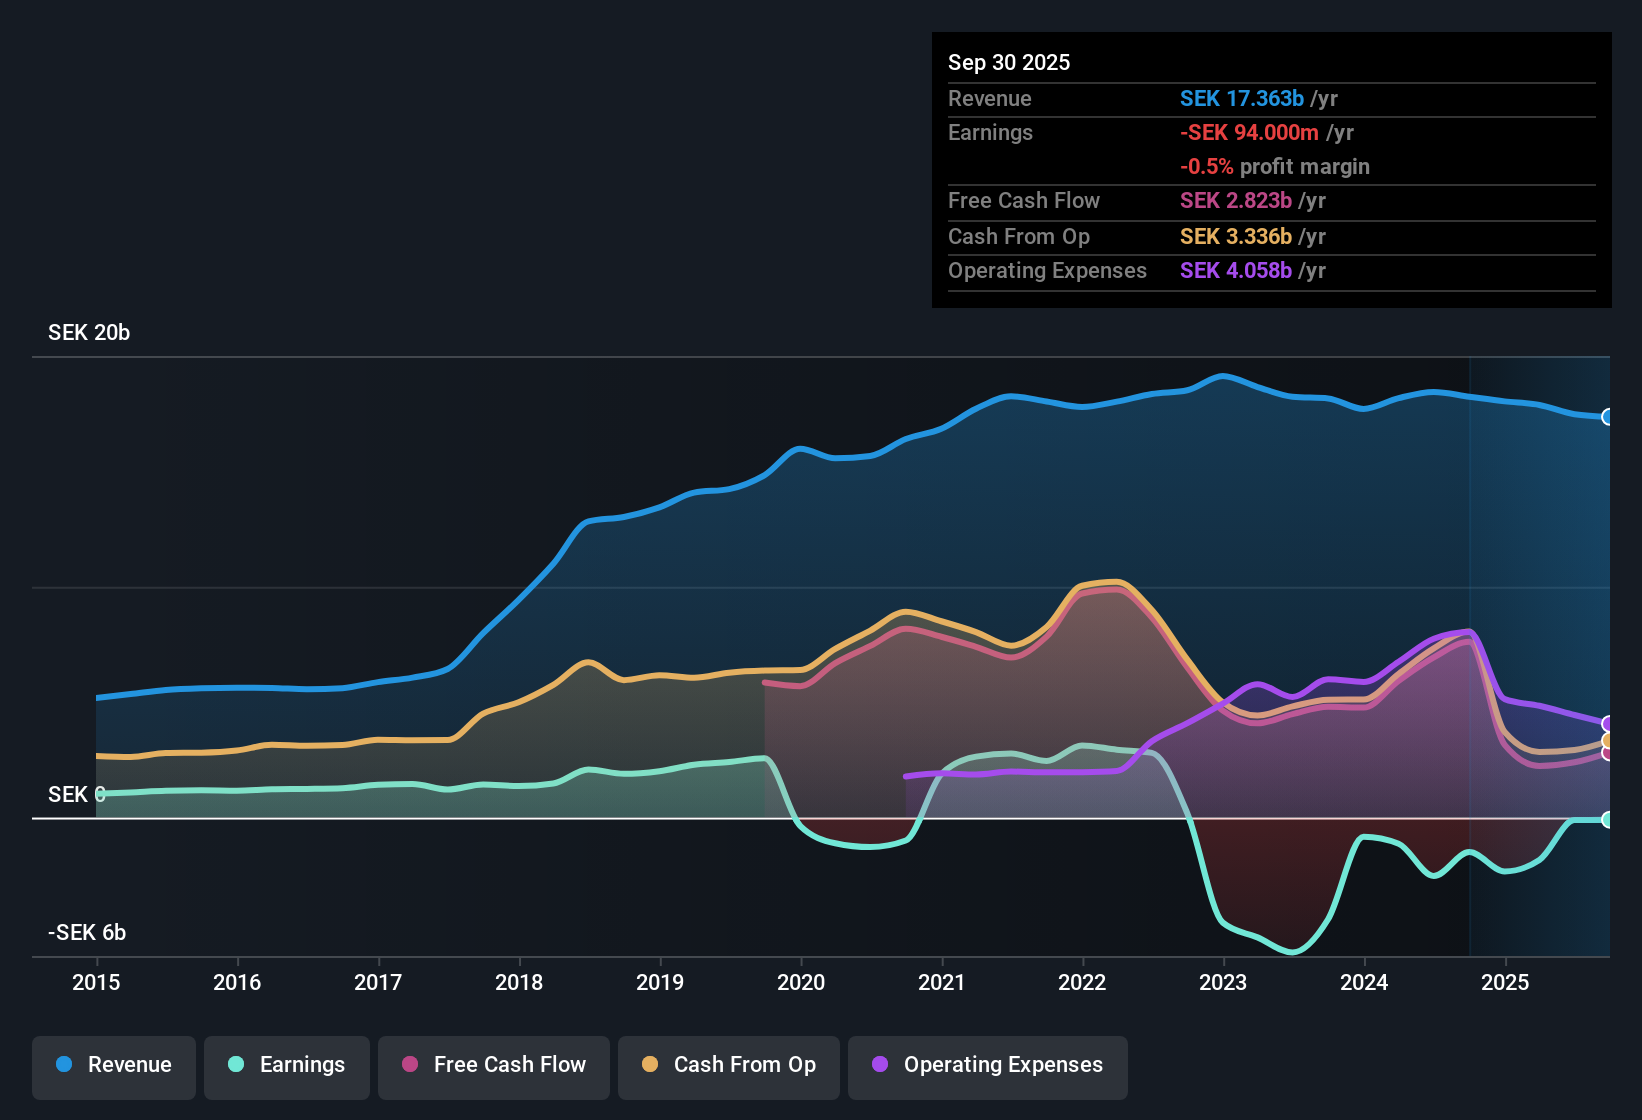The width and height of the screenshot is (1642, 1120).
Task: Click the Operating Expenses endpoint marker
Action: coord(1608,724)
